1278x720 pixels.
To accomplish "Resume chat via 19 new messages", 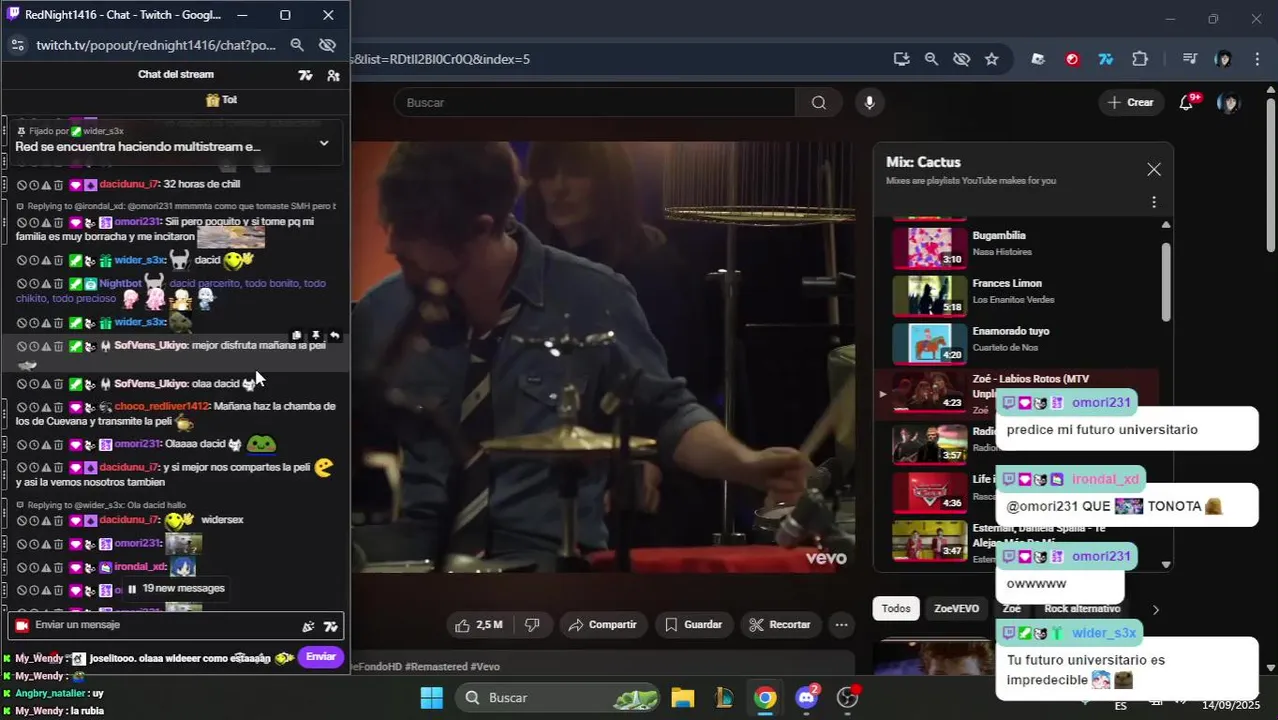I will pos(176,589).
